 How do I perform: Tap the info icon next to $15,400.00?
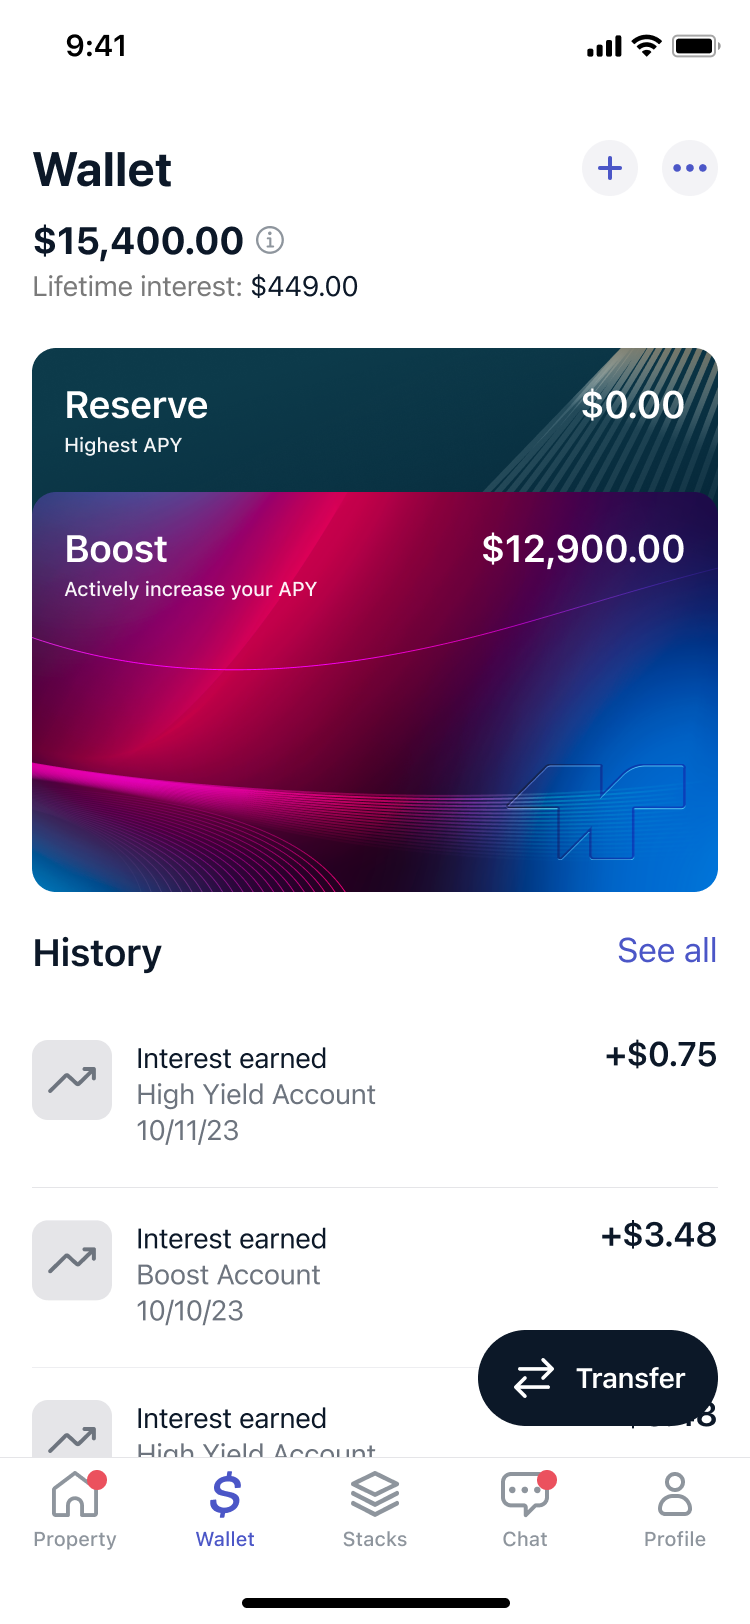click(270, 240)
